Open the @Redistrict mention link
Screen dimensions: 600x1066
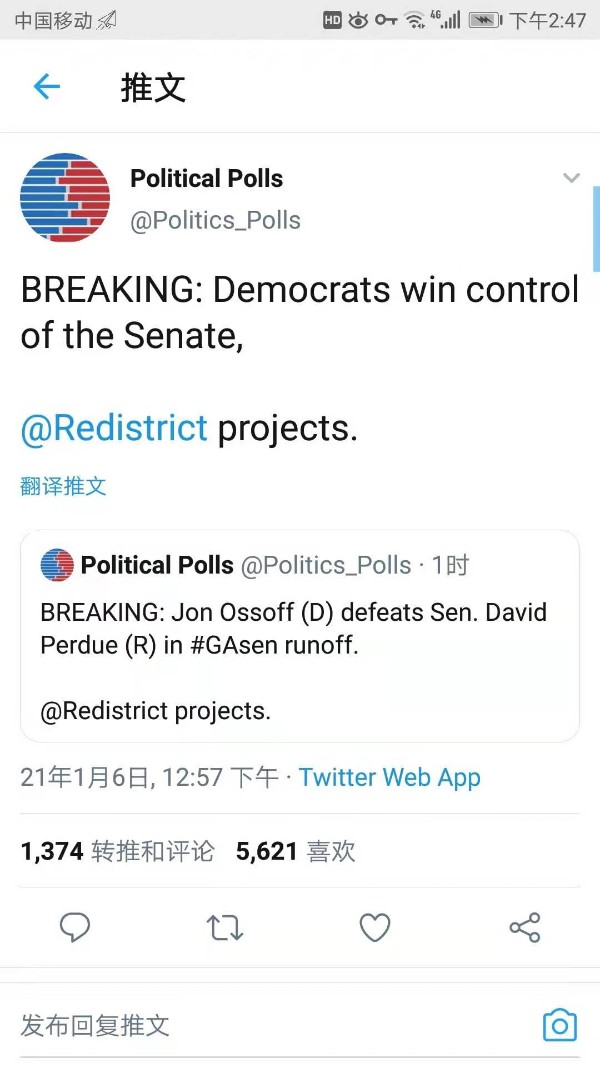tap(114, 428)
